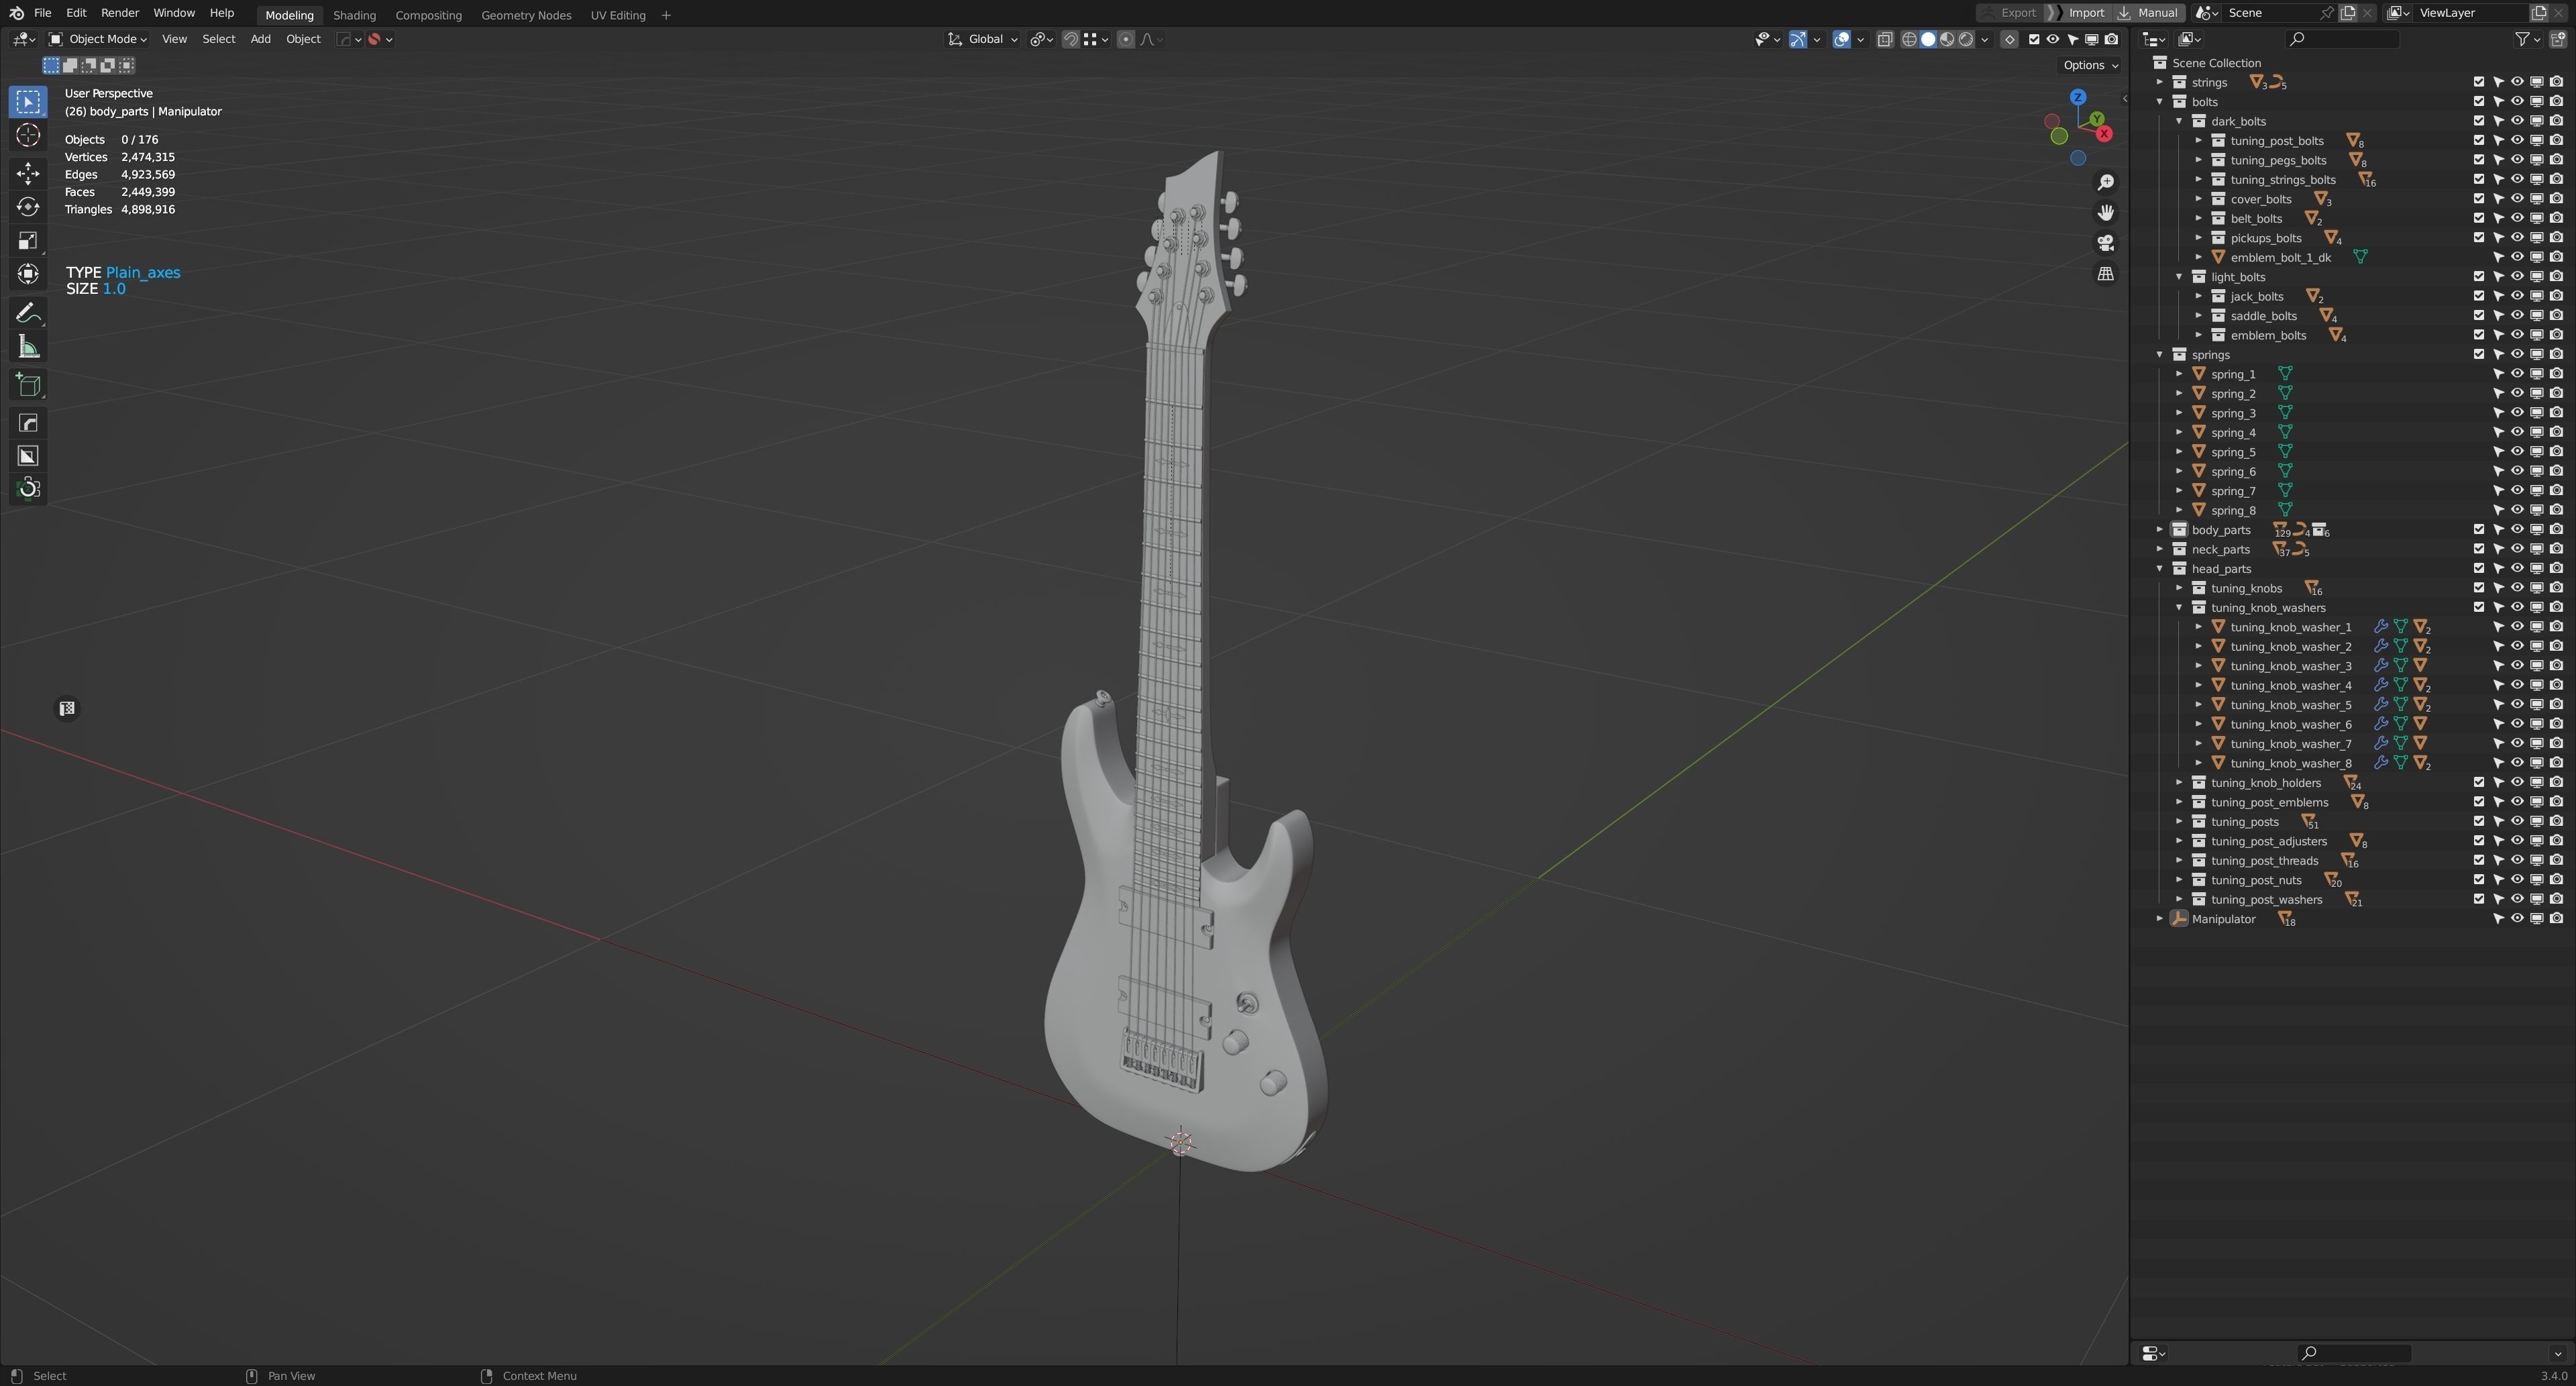Viewport: 2576px width, 1386px height.
Task: Open editor type button in viewport header
Action: 23,39
